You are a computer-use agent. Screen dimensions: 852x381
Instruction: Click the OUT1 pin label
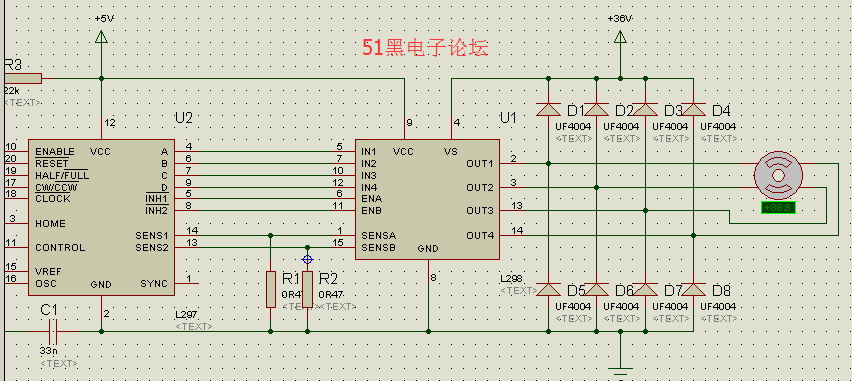pyautogui.click(x=479, y=164)
